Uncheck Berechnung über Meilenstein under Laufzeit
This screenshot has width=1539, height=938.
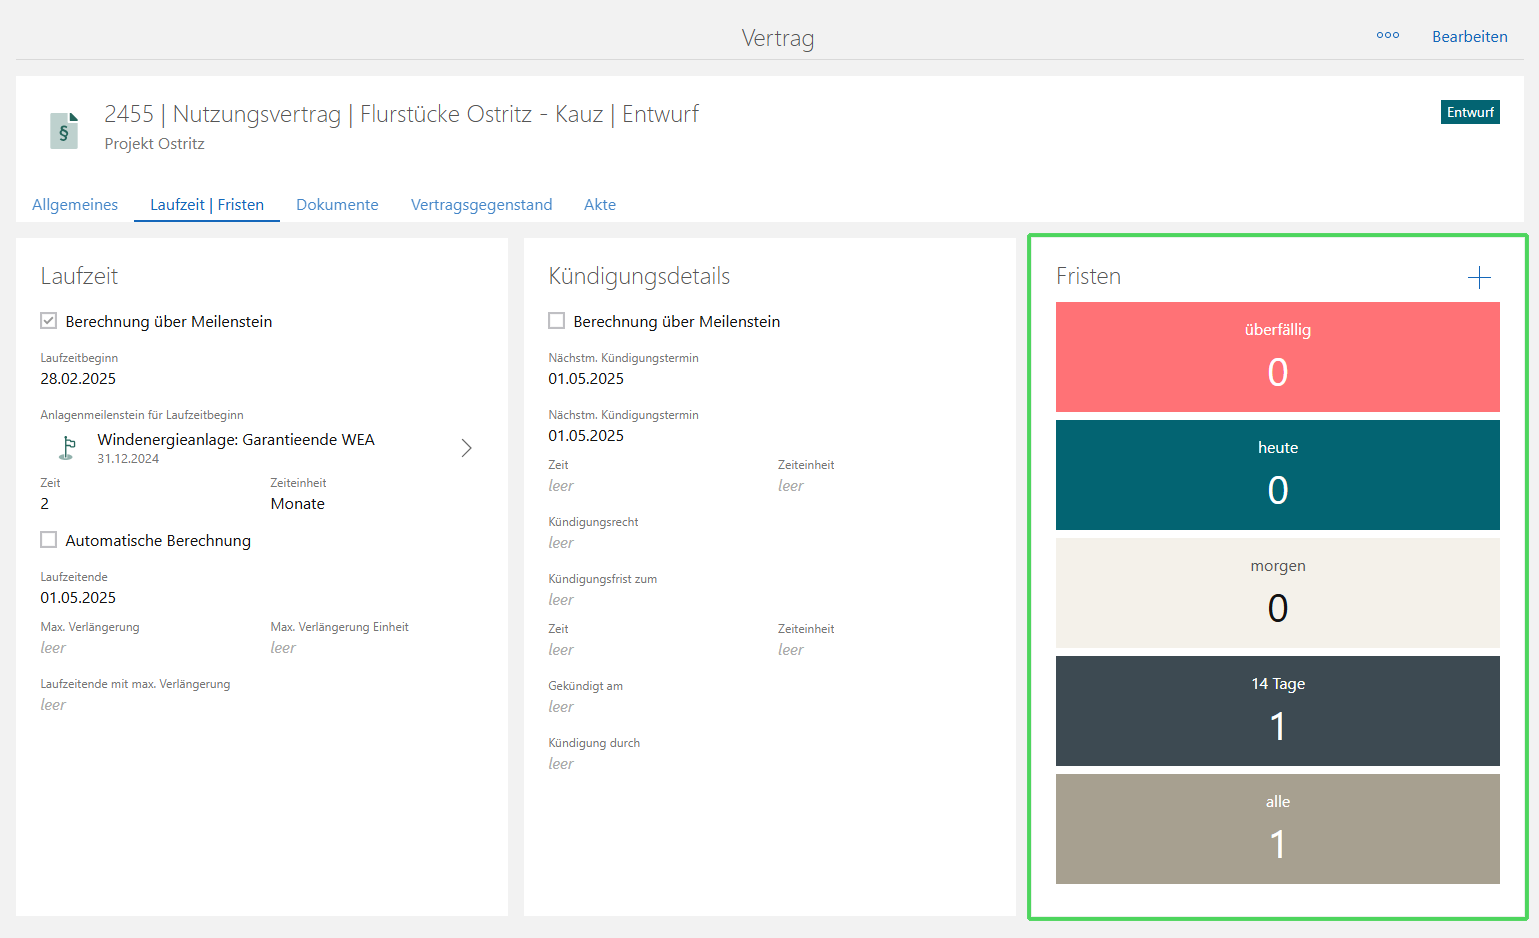[x=48, y=321]
